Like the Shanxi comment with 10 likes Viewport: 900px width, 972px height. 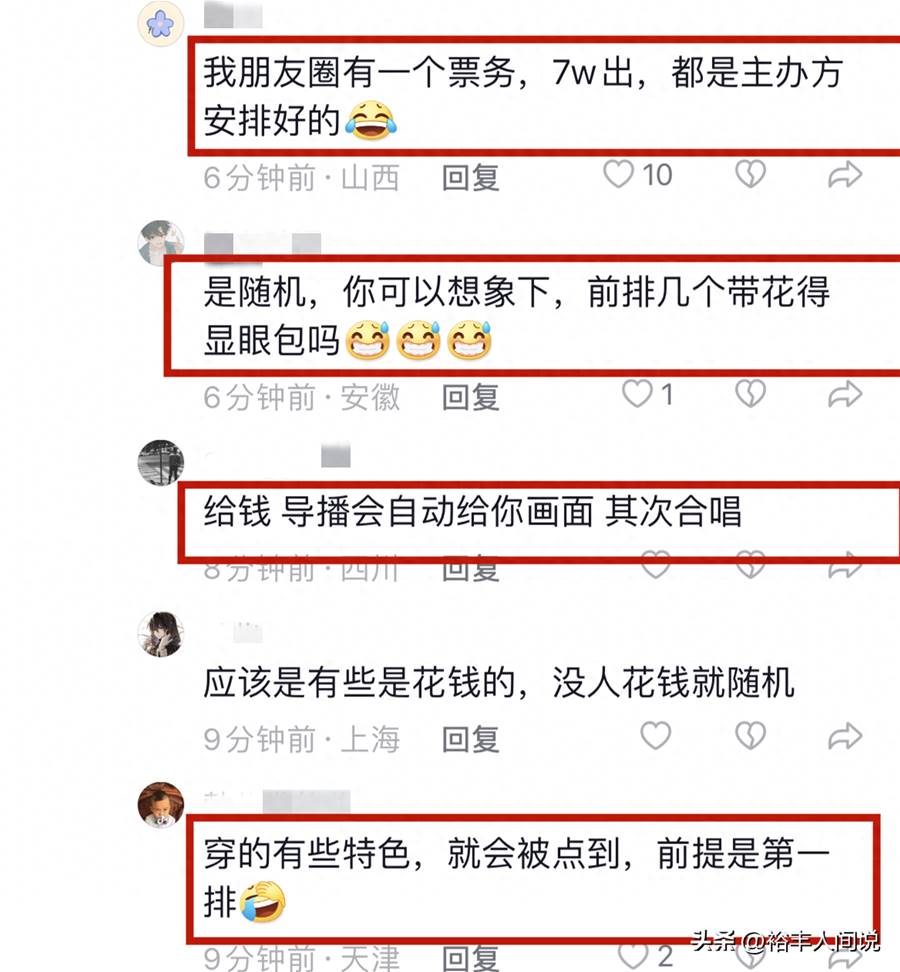pyautogui.click(x=619, y=174)
